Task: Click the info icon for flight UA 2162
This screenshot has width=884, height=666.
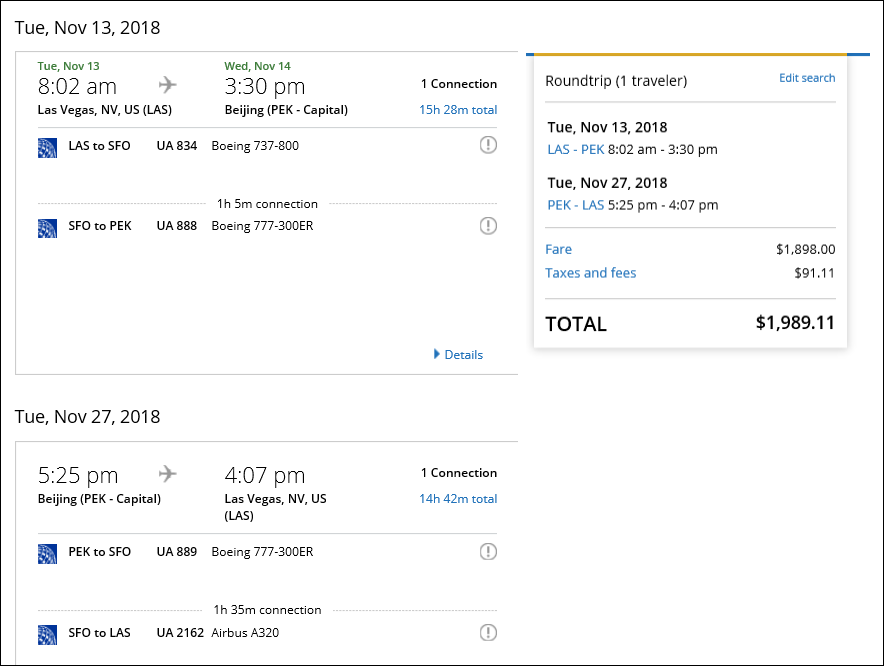Action: click(x=488, y=632)
